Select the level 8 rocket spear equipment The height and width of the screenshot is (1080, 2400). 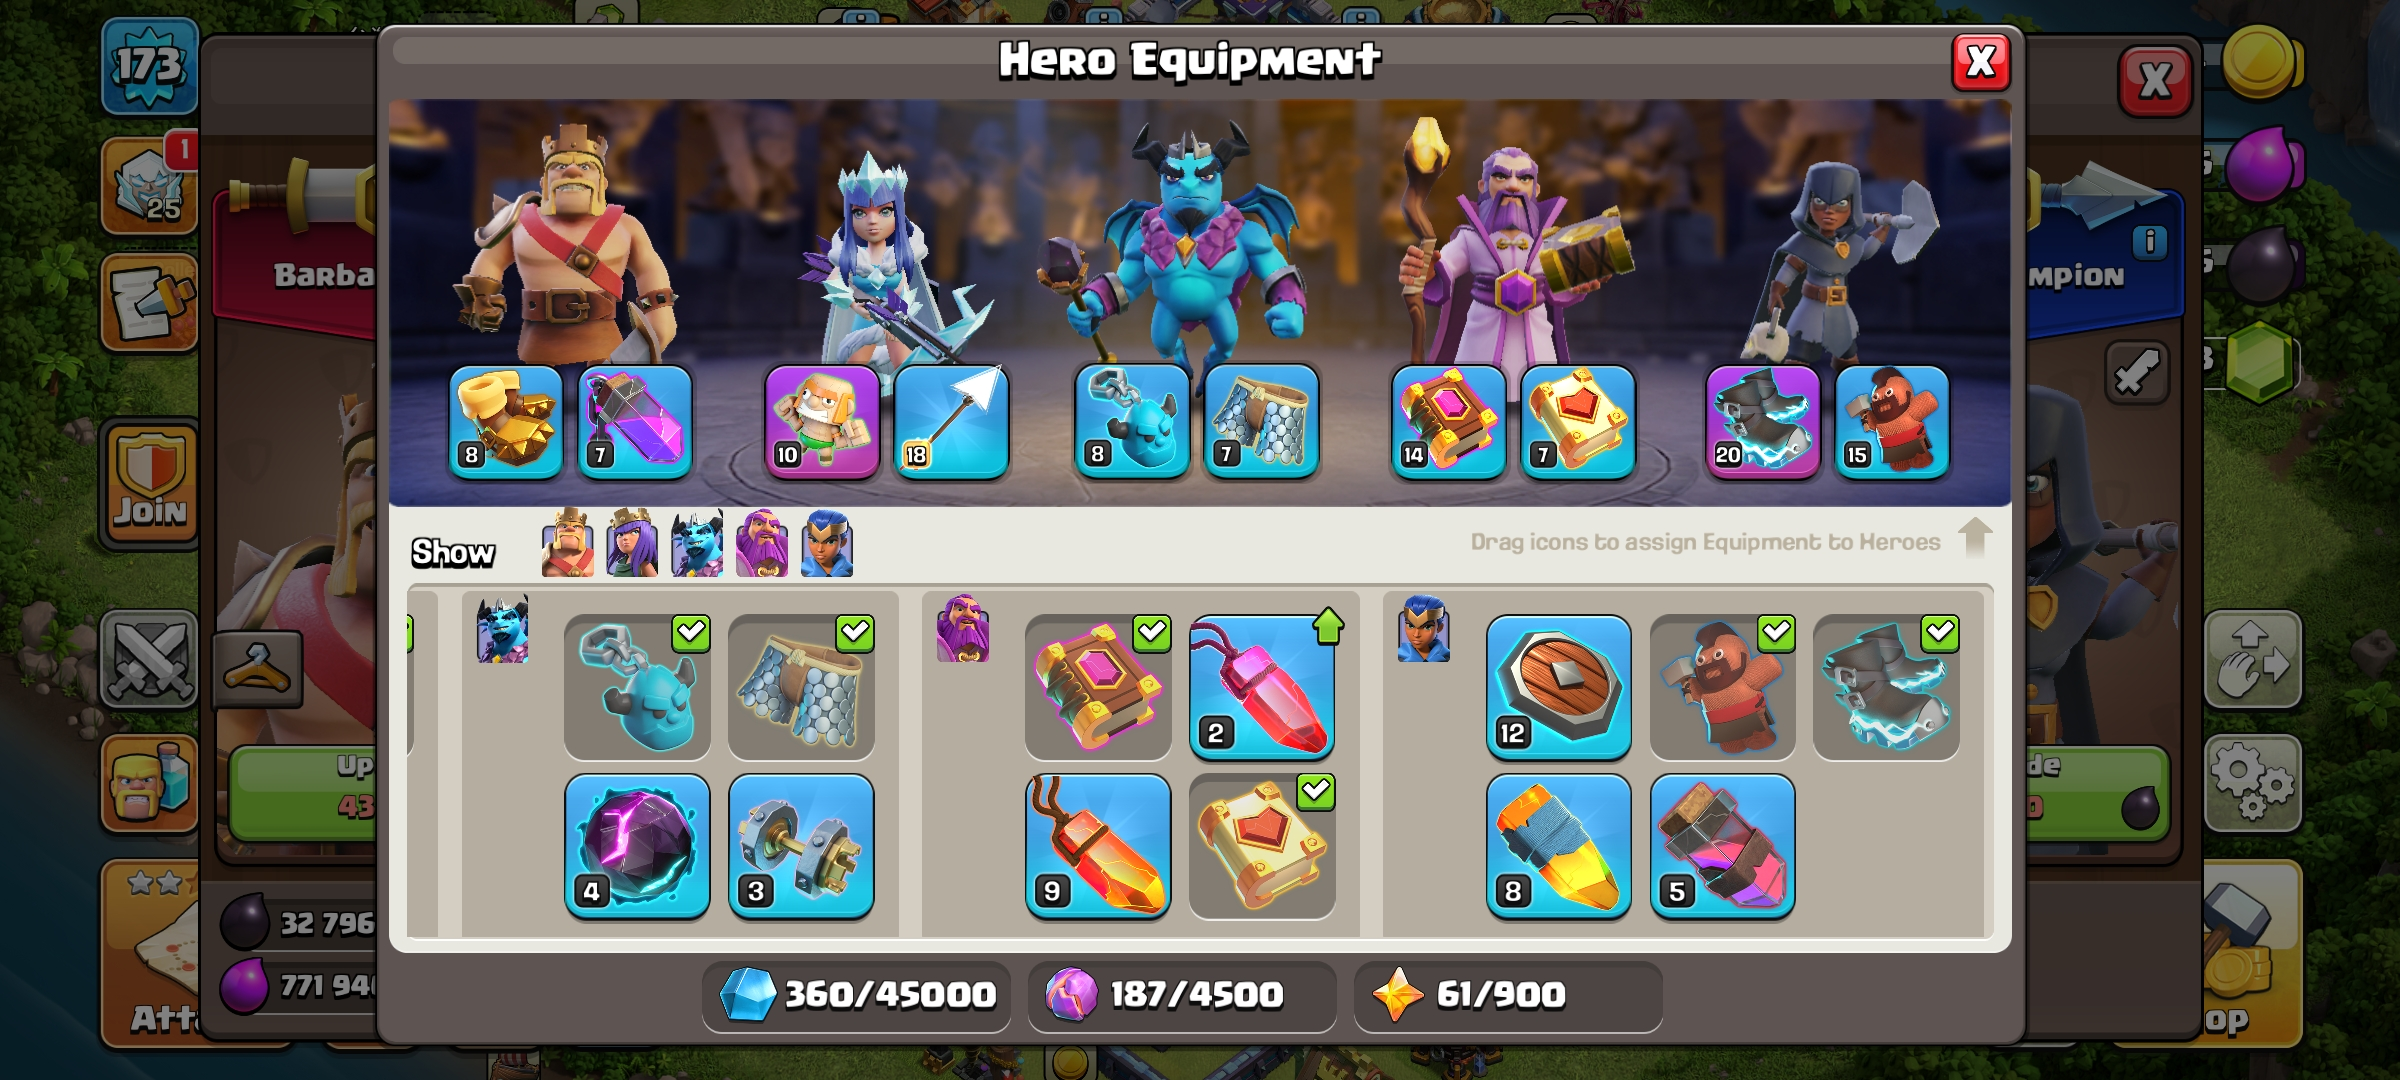tap(1558, 846)
